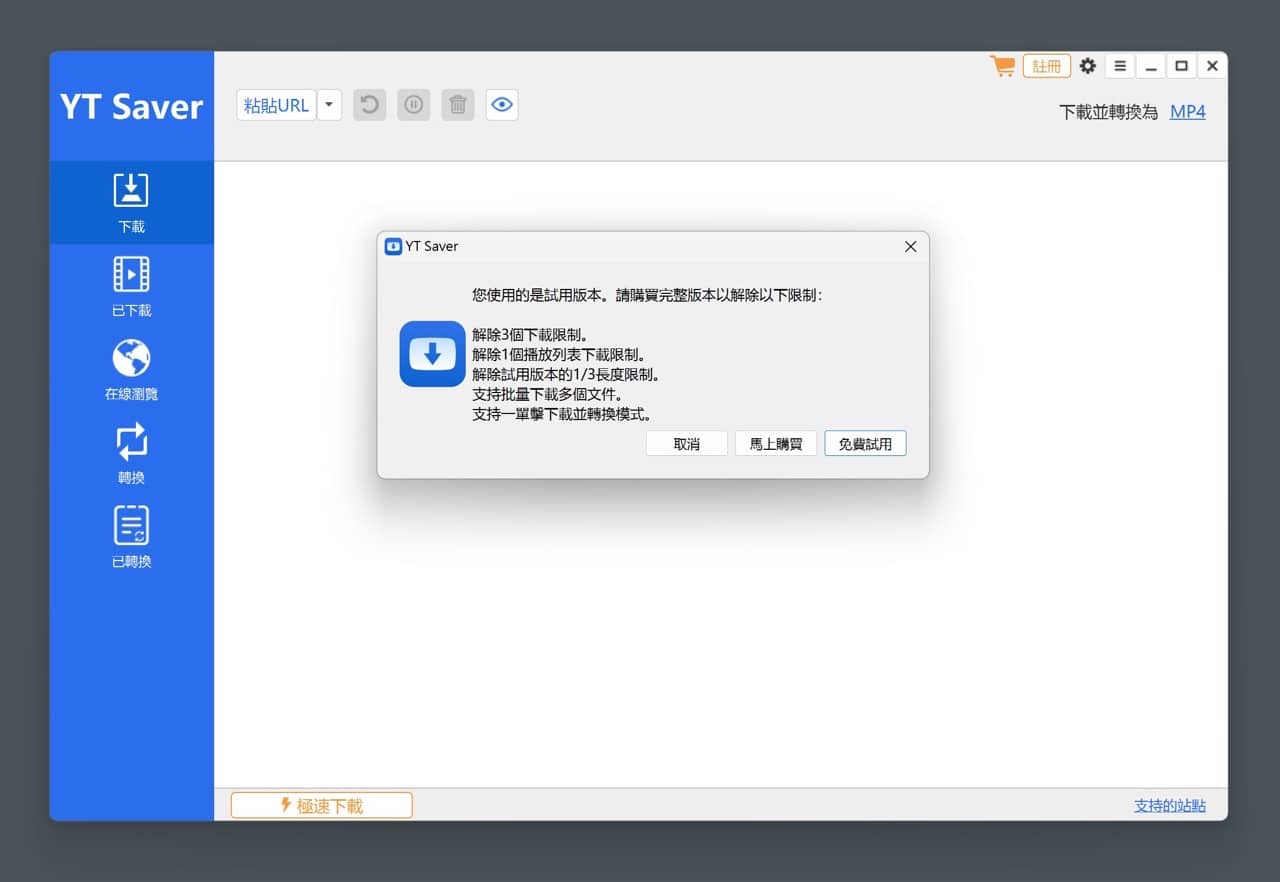Screen dimensions: 1280x882
Task: Click 免費試用 free trial button
Action: (x=865, y=444)
